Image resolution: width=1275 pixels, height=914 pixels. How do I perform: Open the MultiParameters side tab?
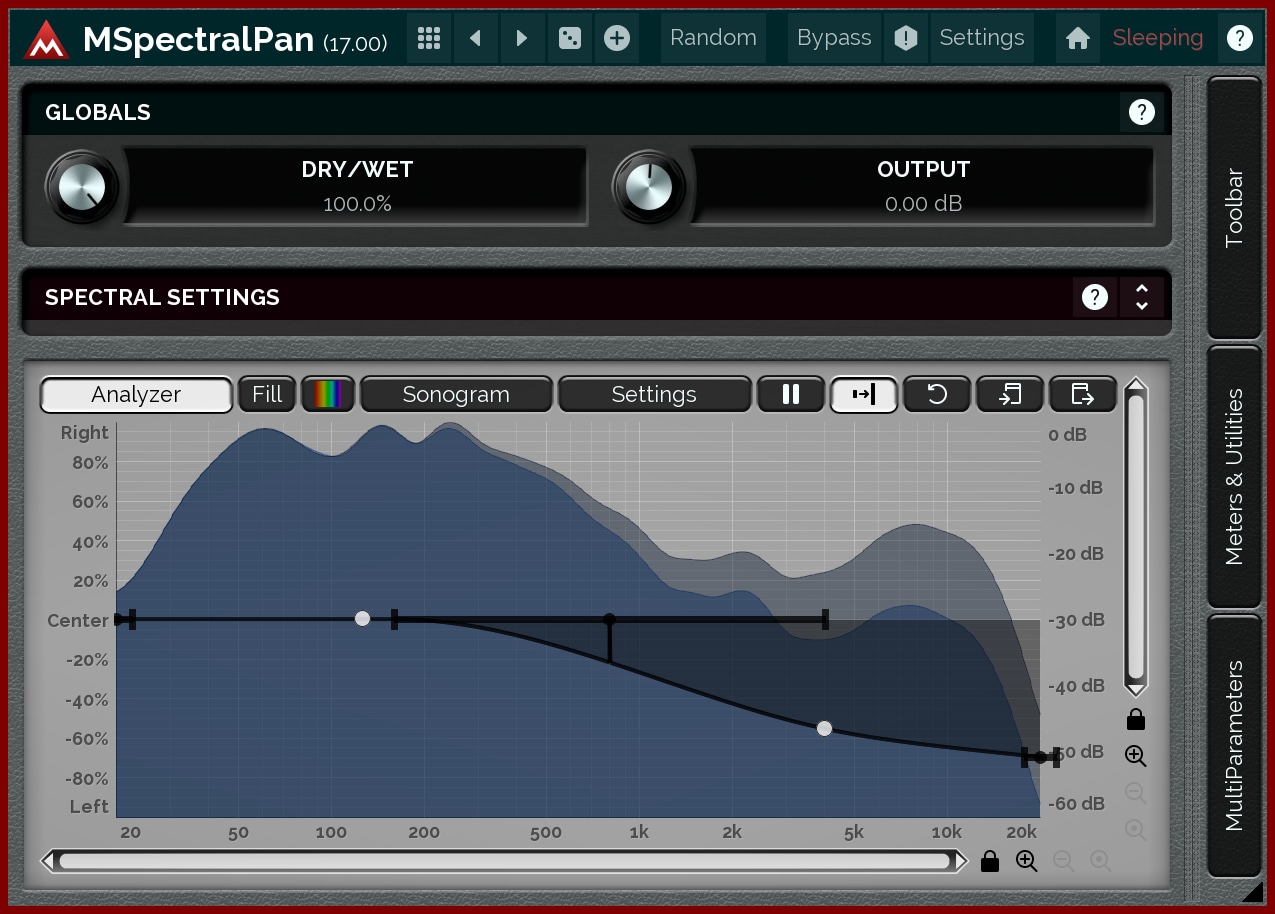1235,745
